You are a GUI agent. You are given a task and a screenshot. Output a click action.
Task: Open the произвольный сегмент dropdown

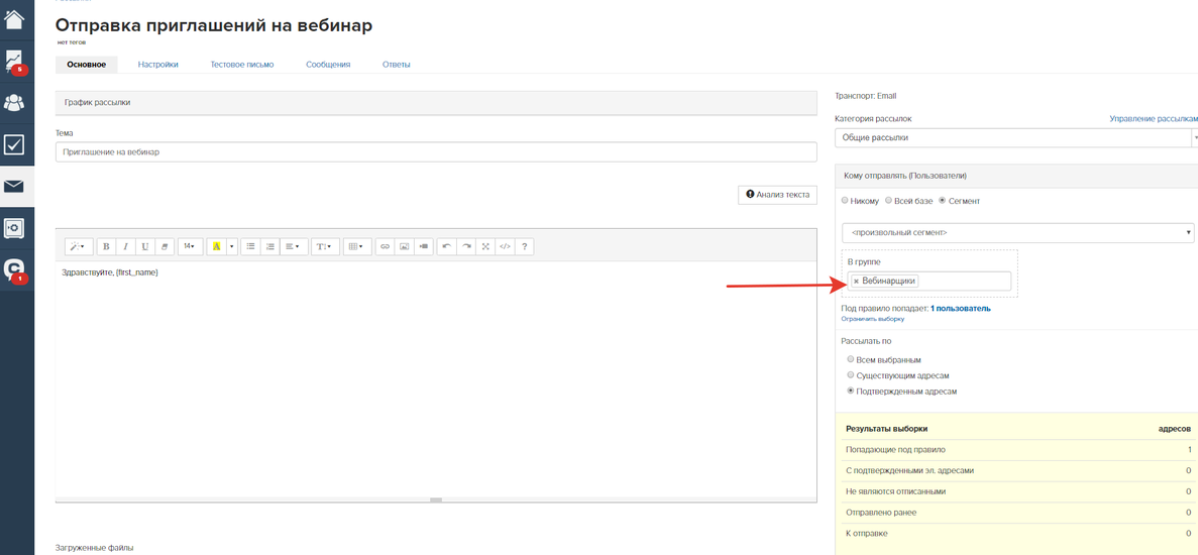(1018, 232)
